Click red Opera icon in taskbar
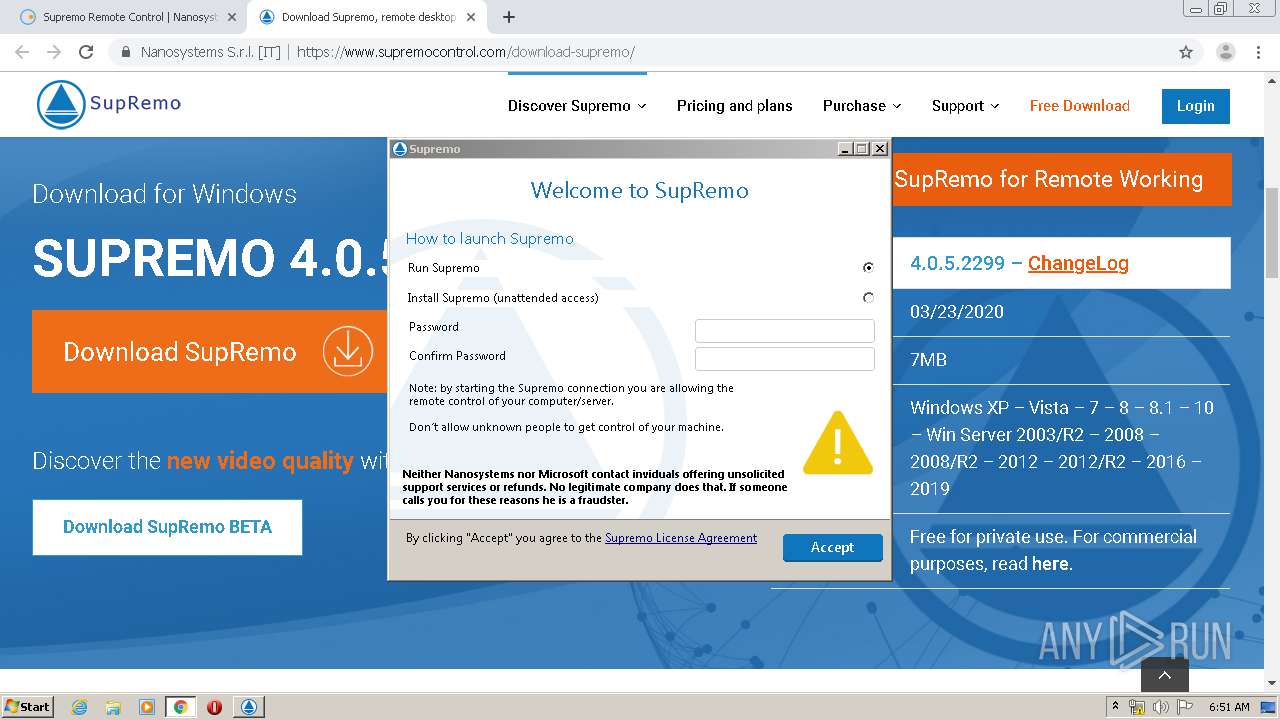The height and width of the screenshot is (720, 1280). [x=214, y=707]
